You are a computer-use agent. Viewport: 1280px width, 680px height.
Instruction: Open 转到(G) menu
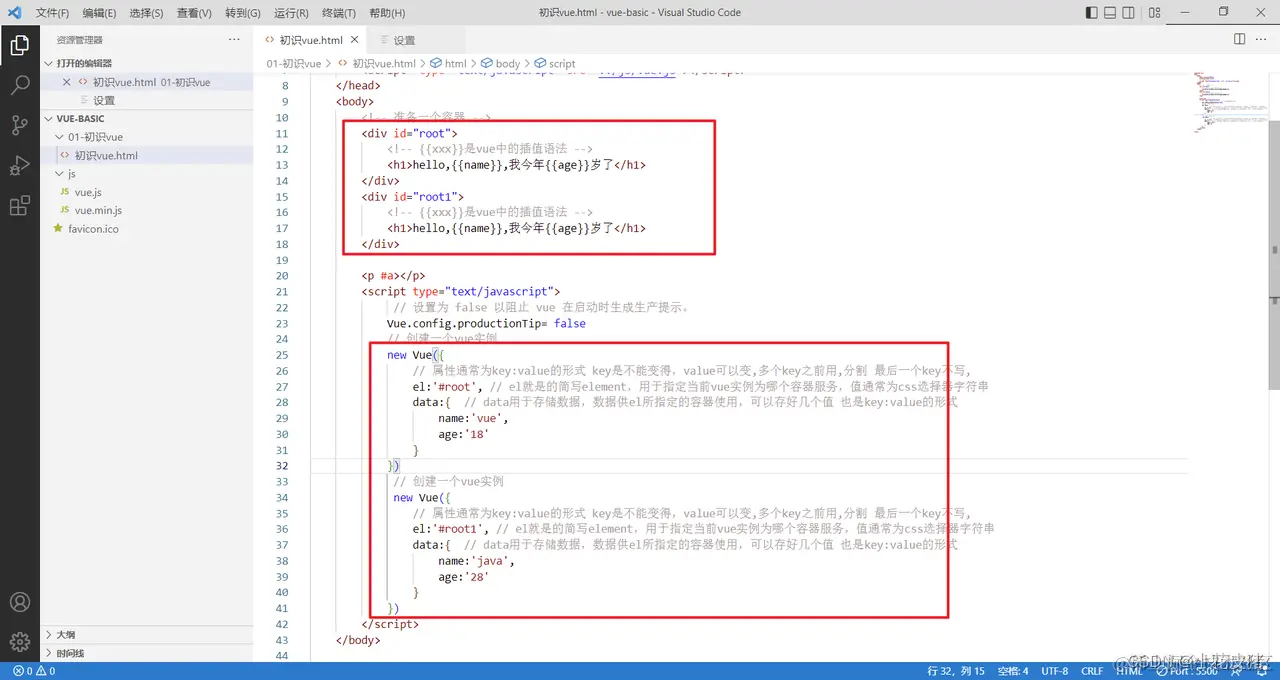tap(243, 13)
